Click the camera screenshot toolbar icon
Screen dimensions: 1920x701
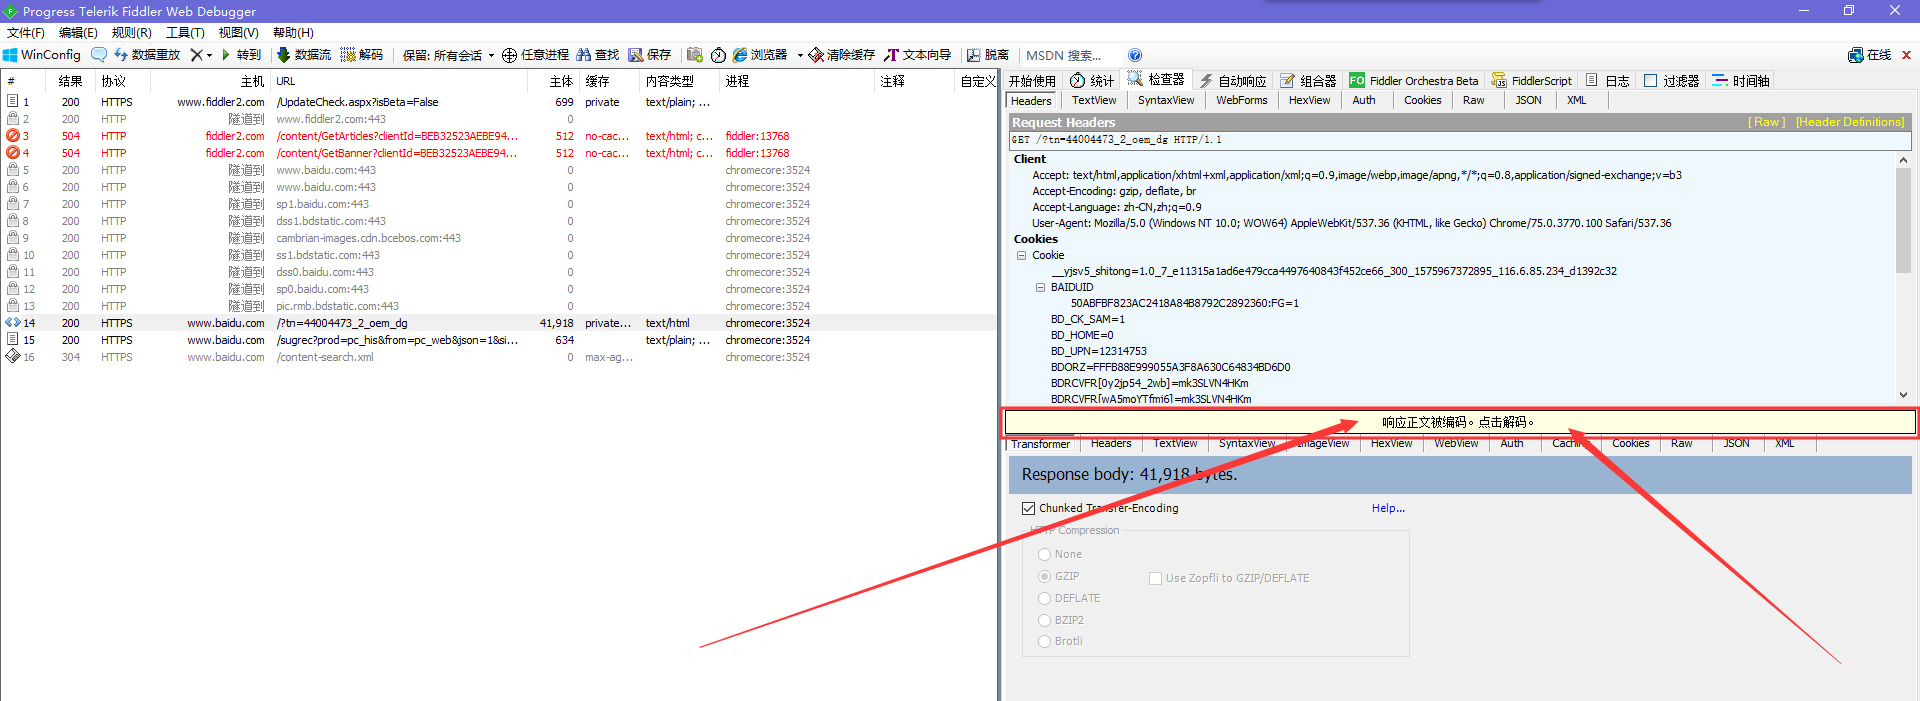coord(694,55)
